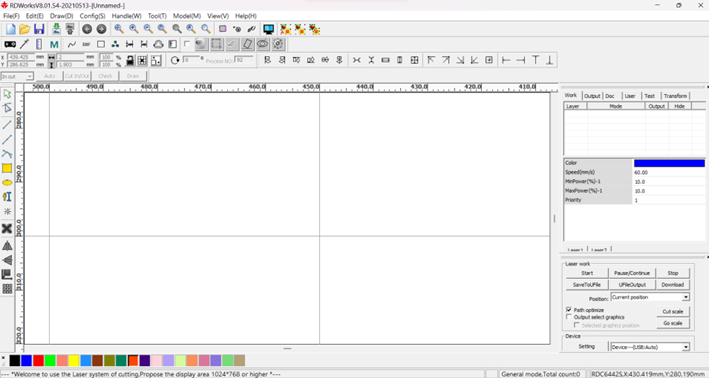The width and height of the screenshot is (709, 378).
Task: Open the Model menu
Action: [x=187, y=16]
